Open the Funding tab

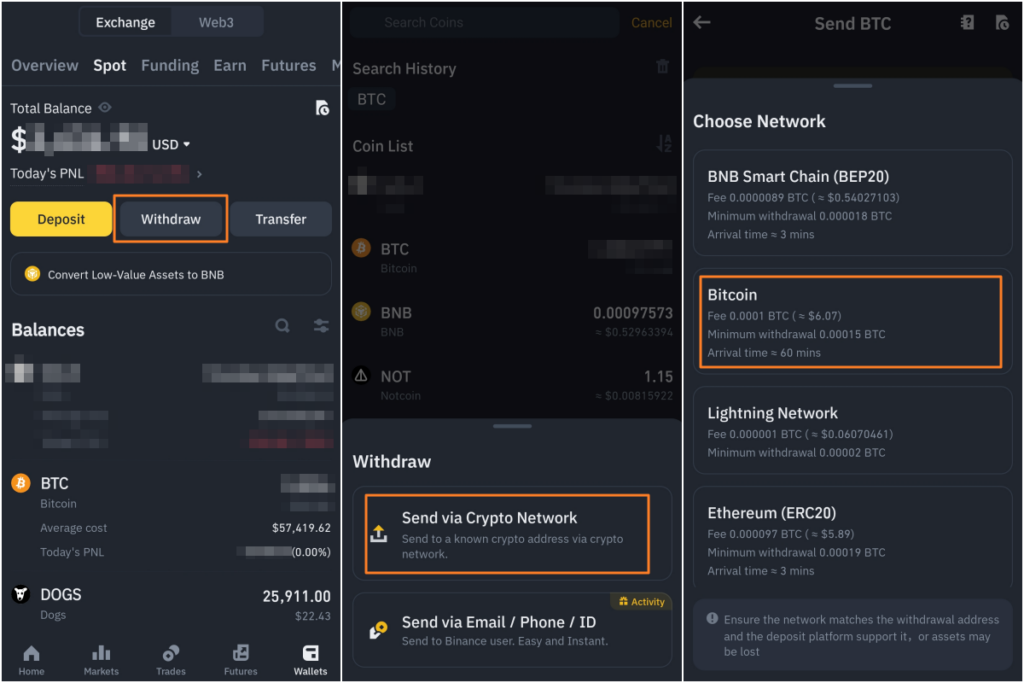(170, 65)
